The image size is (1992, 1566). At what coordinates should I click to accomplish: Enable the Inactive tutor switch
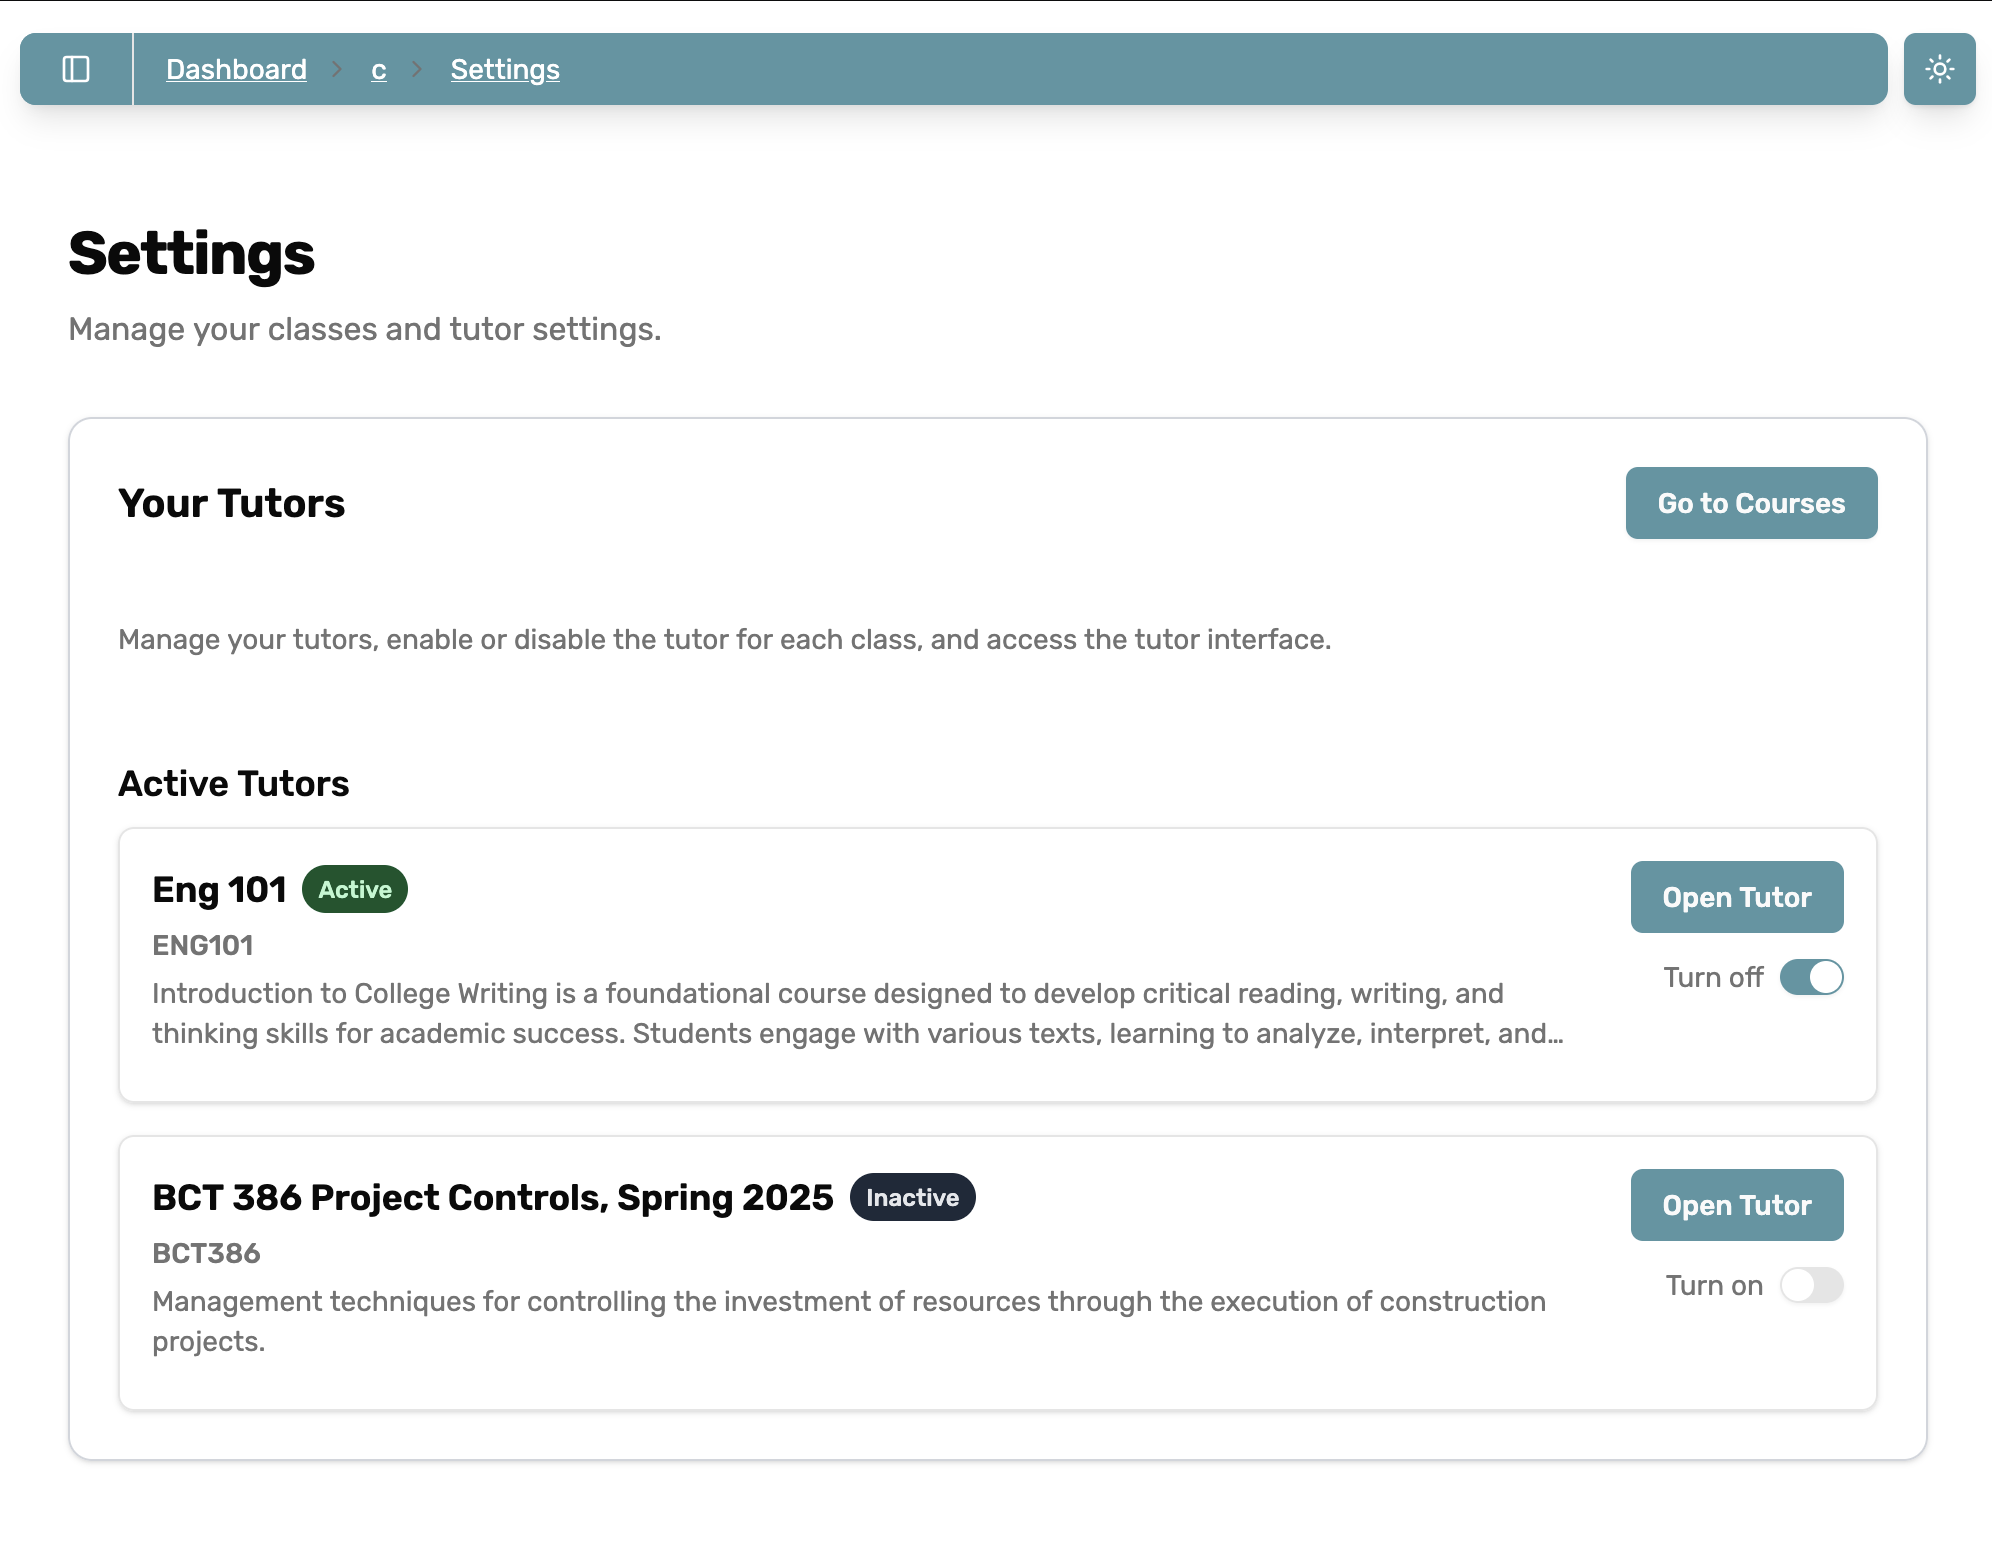click(x=1812, y=1285)
